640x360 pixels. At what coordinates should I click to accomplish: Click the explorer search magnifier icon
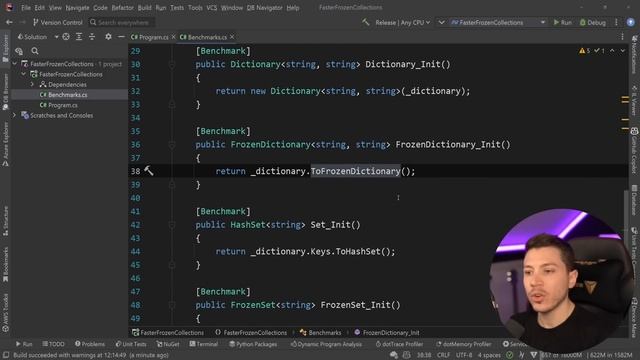[35, 51]
